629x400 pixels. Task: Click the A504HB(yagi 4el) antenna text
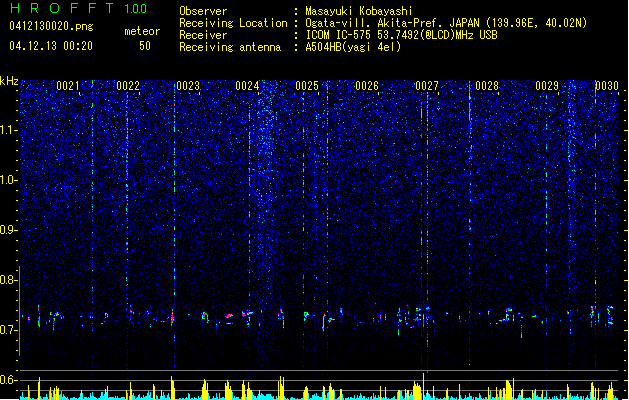[x=353, y=47]
